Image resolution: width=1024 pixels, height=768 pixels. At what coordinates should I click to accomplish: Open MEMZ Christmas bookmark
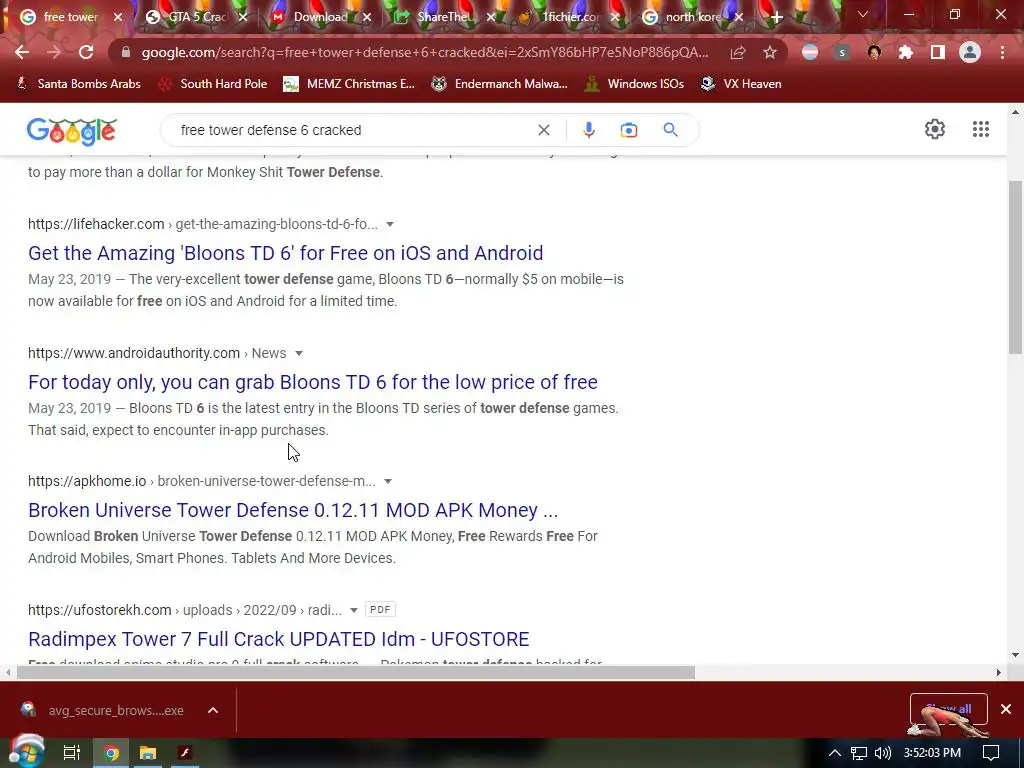click(349, 84)
